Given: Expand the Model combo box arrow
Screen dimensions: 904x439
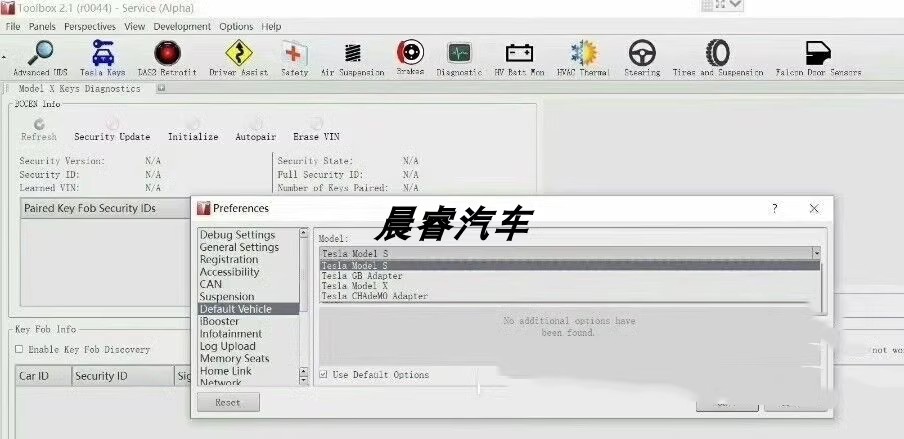Looking at the screenshot, I should coord(816,253).
